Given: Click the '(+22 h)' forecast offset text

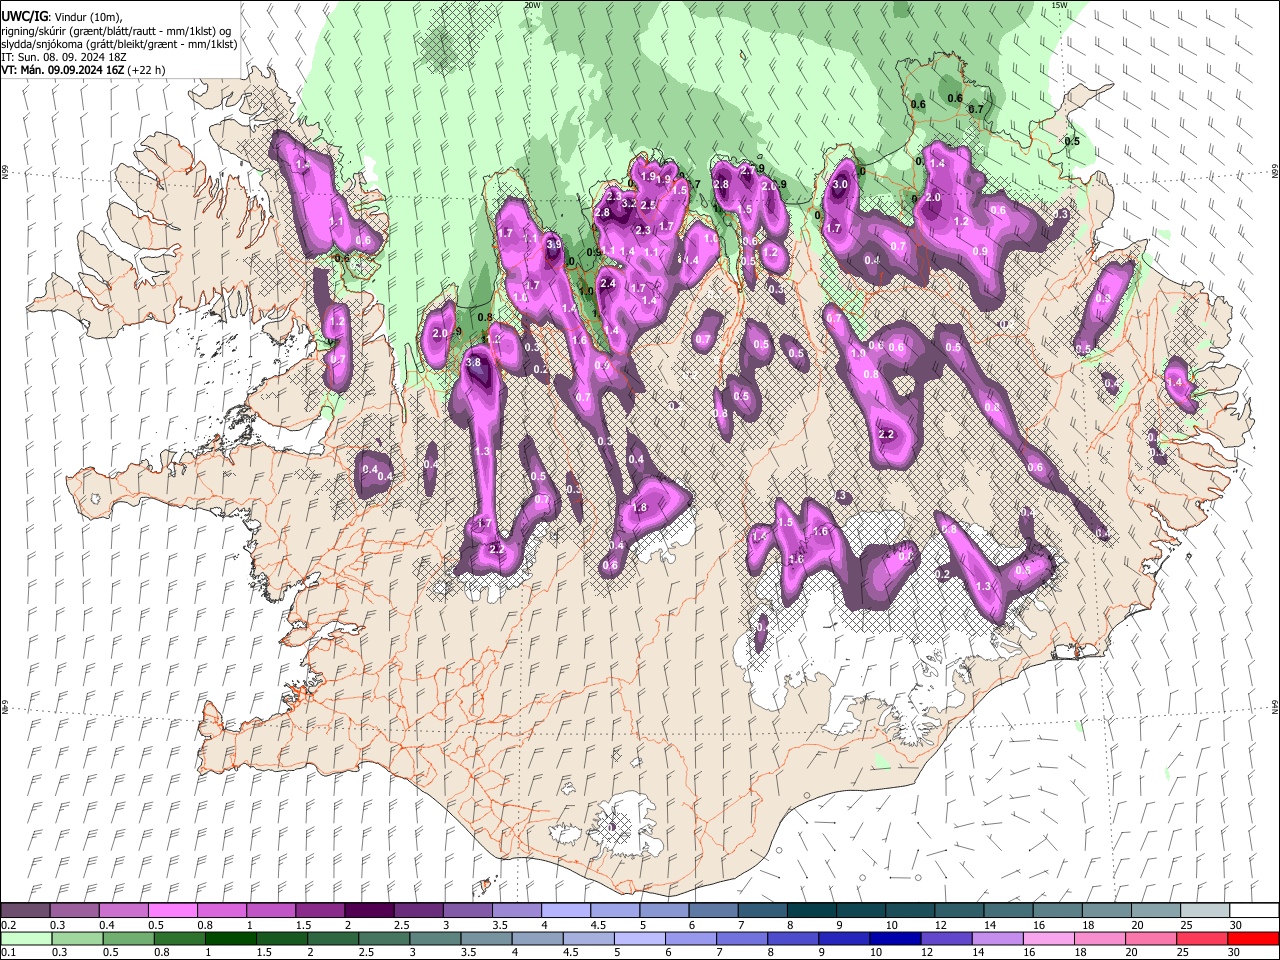Looking at the screenshot, I should 146,70.
